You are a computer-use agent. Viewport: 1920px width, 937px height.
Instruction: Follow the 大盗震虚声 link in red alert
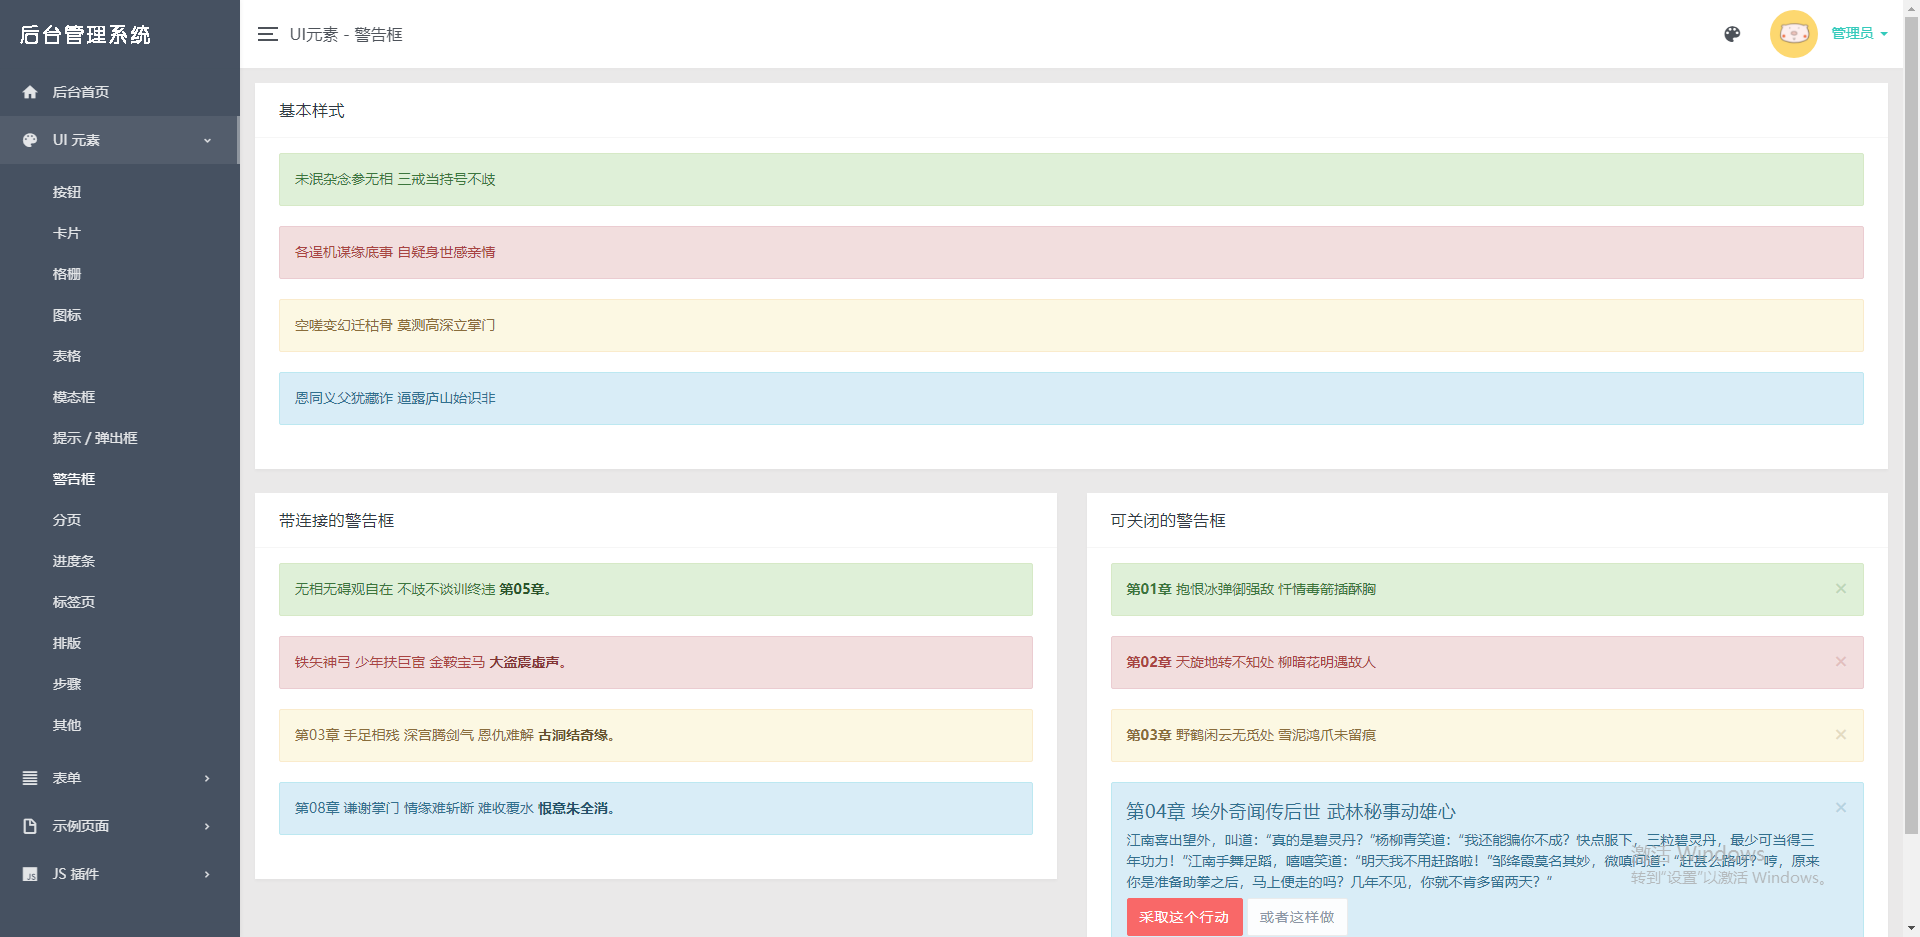tap(527, 663)
